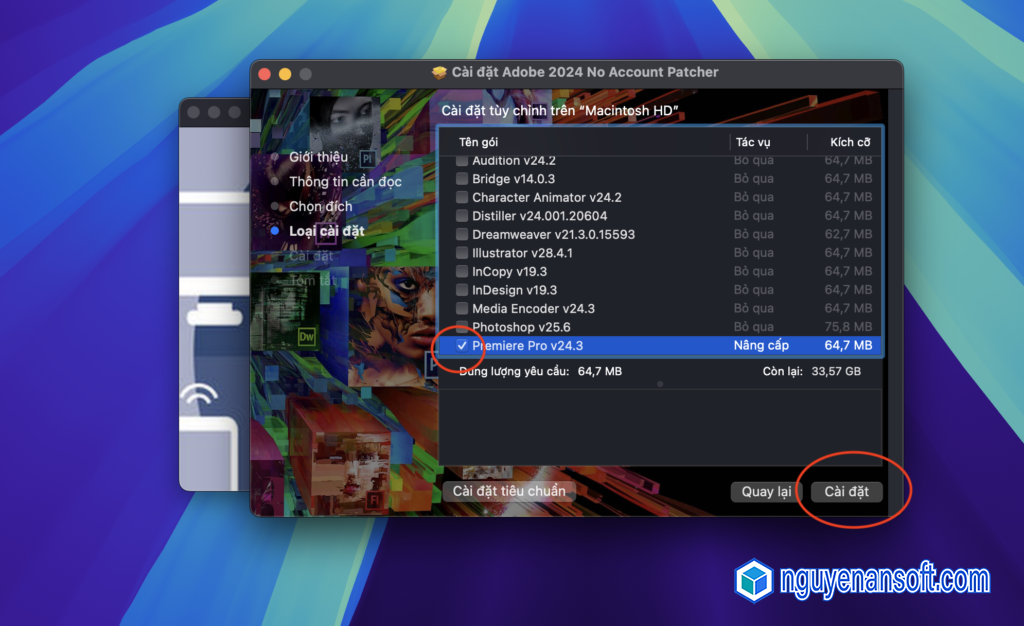Uncheck the Premiere Pro v24.3 checkbox
This screenshot has height=626, width=1024.
click(462, 345)
